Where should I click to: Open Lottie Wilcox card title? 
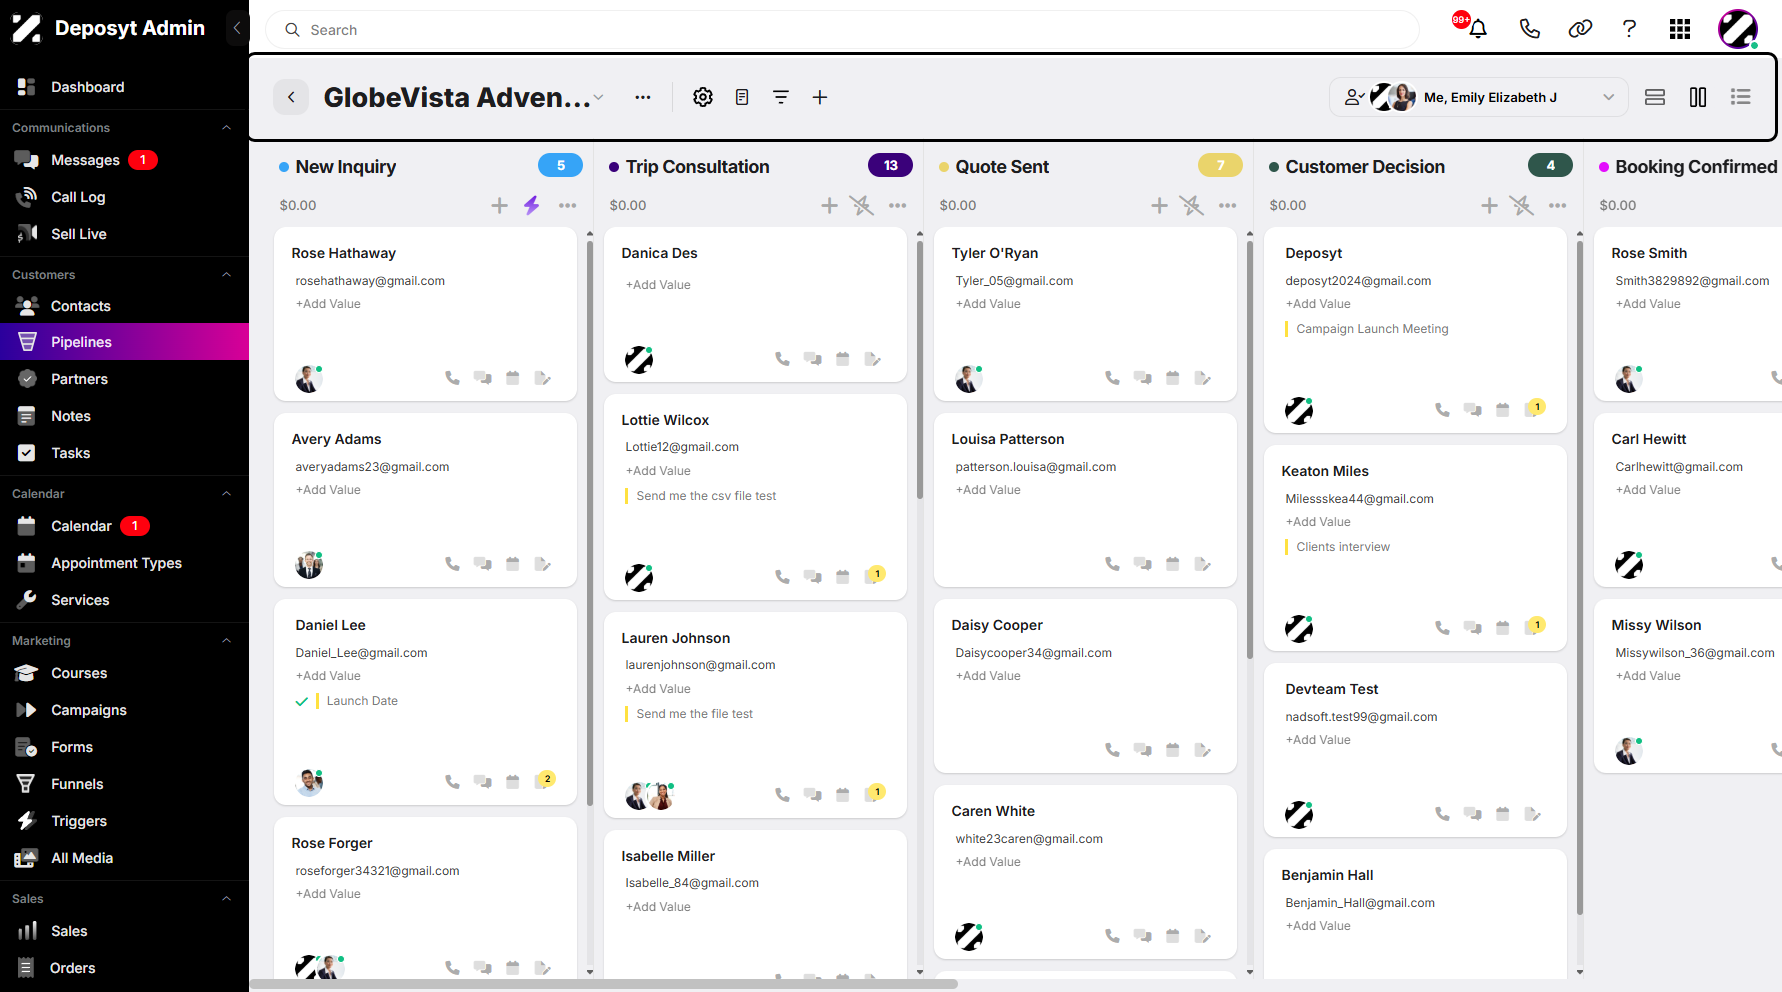pos(665,420)
